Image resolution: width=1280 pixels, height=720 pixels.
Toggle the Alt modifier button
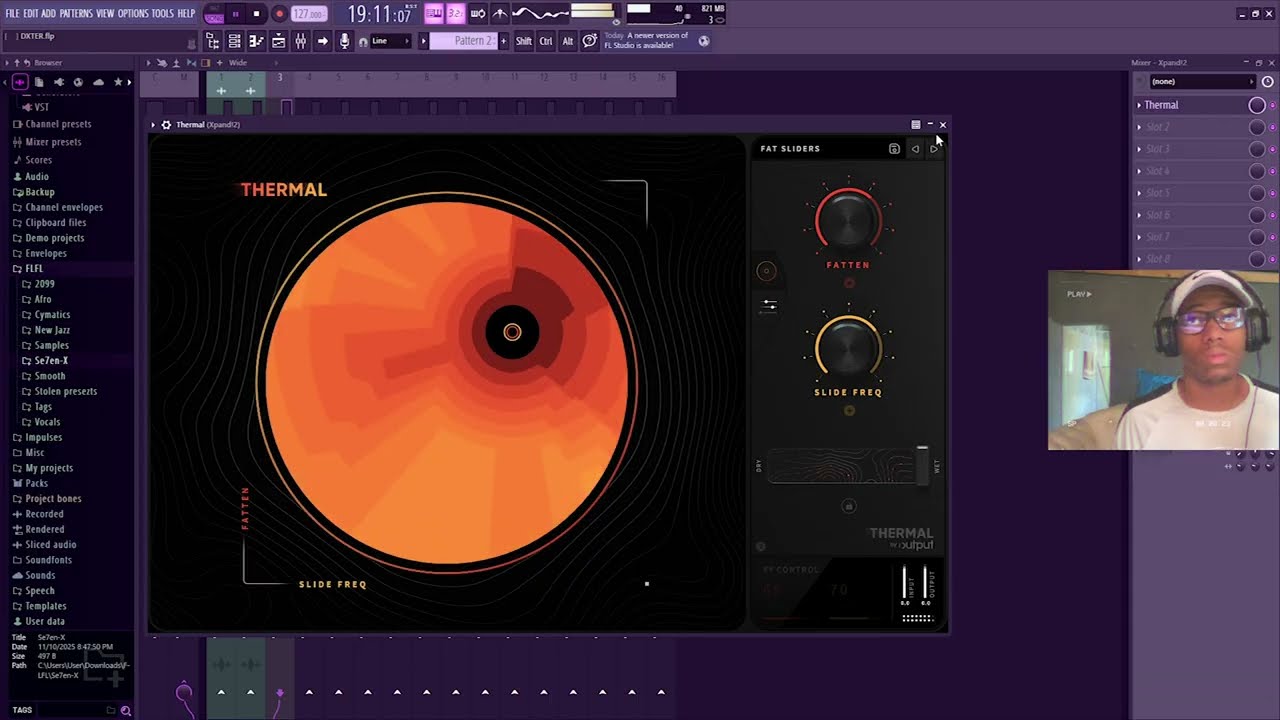(x=568, y=41)
